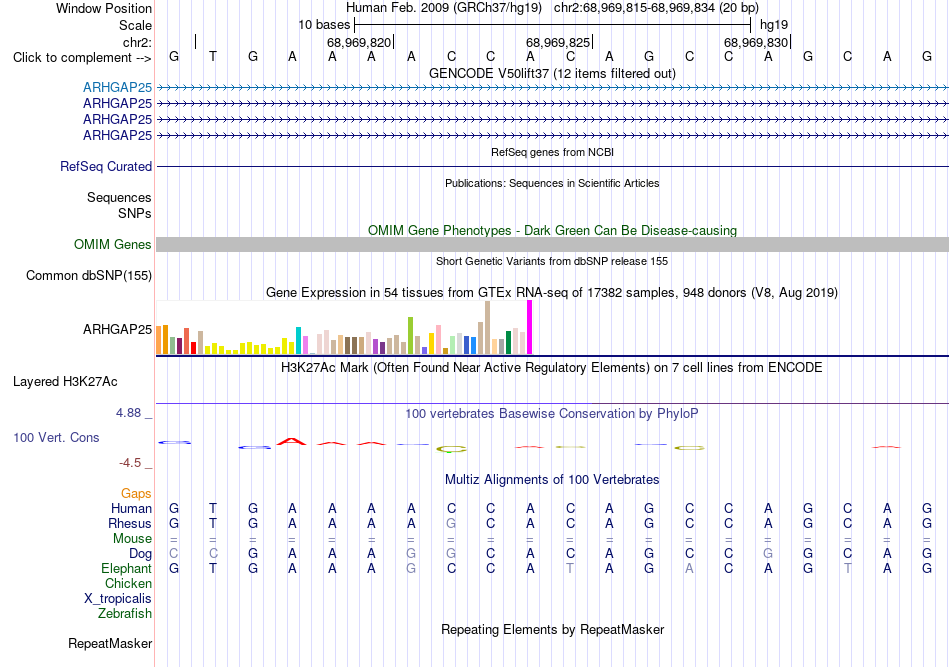The image size is (950, 667).
Task: Open the Layered H3K27Ac track label
Action: (x=65, y=382)
